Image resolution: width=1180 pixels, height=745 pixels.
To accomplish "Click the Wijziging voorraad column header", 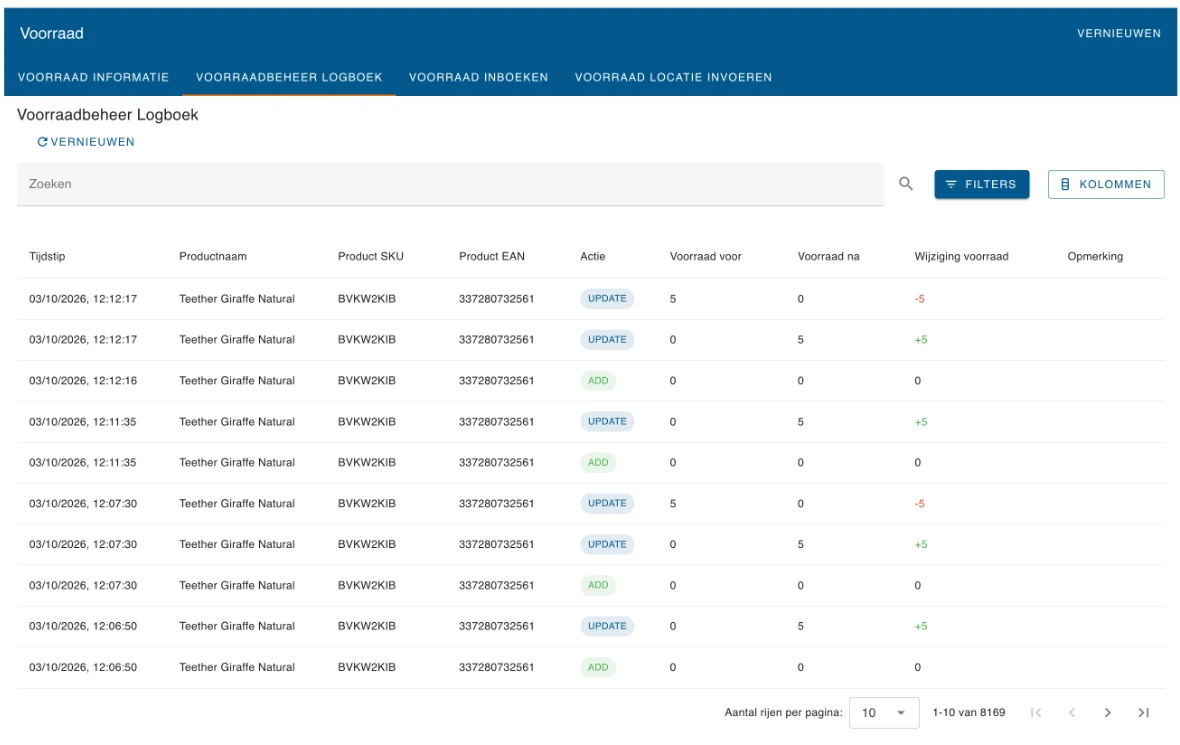I will [961, 257].
